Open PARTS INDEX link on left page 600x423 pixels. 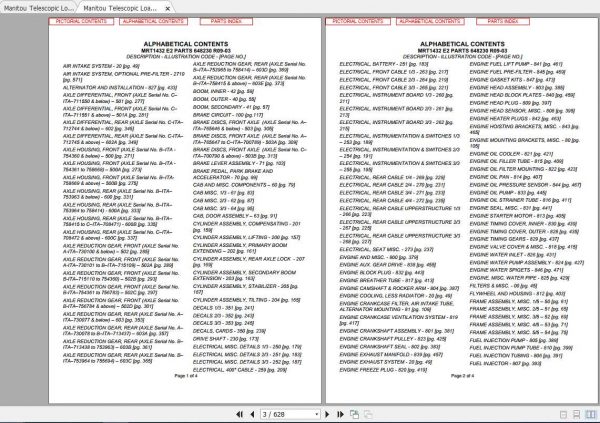(x=226, y=21)
